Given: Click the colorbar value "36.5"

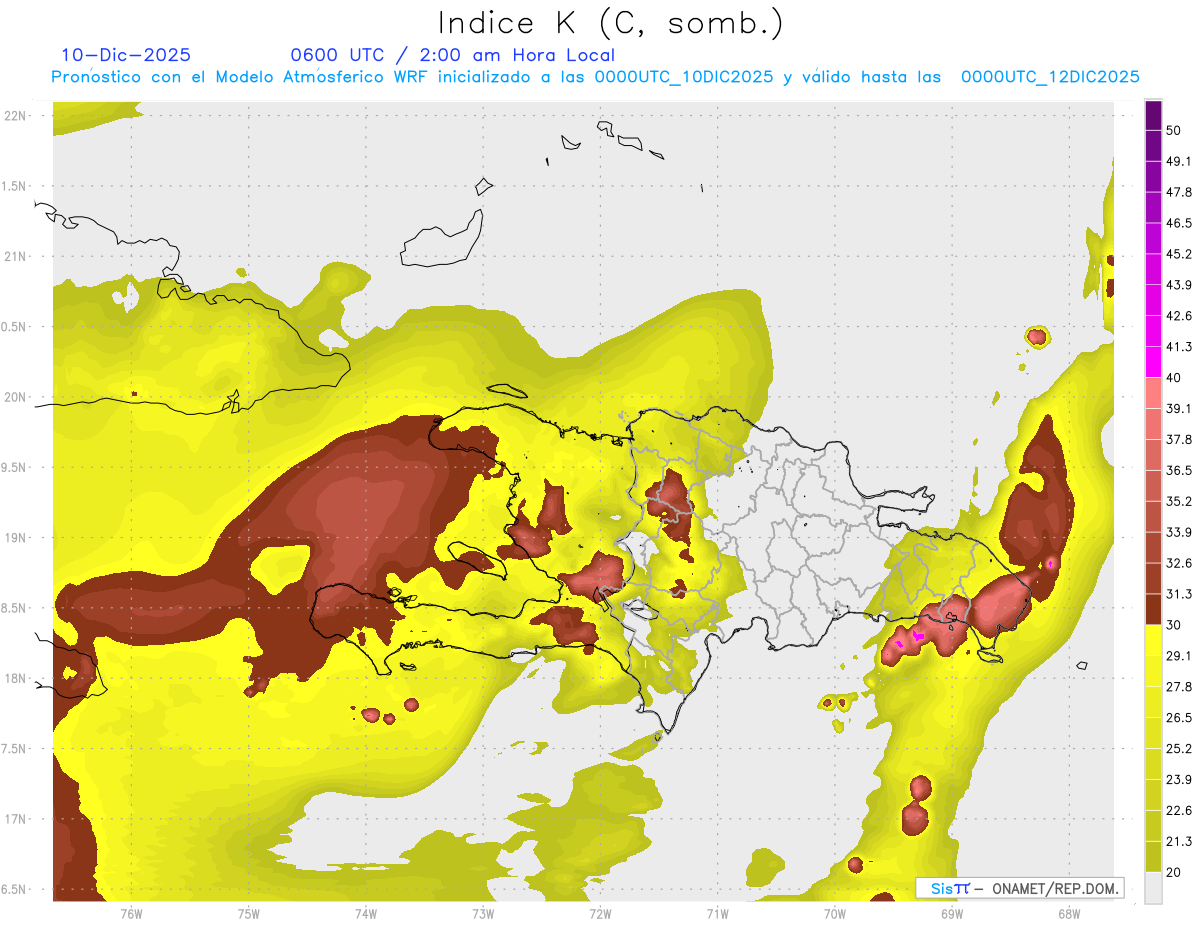Looking at the screenshot, I should [x=1179, y=471].
